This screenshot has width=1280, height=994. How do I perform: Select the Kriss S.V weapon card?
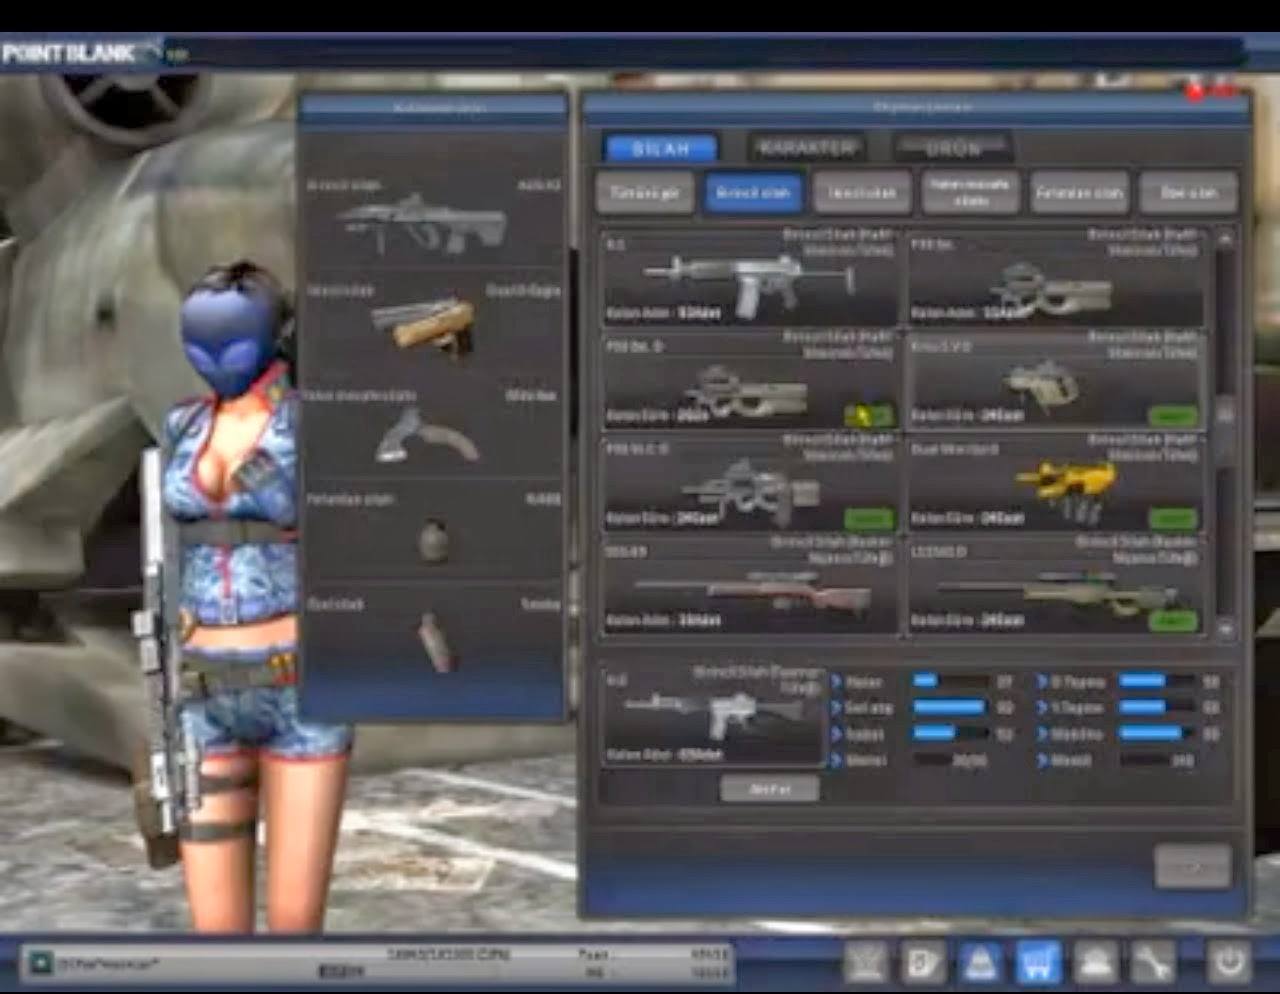pyautogui.click(x=1056, y=381)
